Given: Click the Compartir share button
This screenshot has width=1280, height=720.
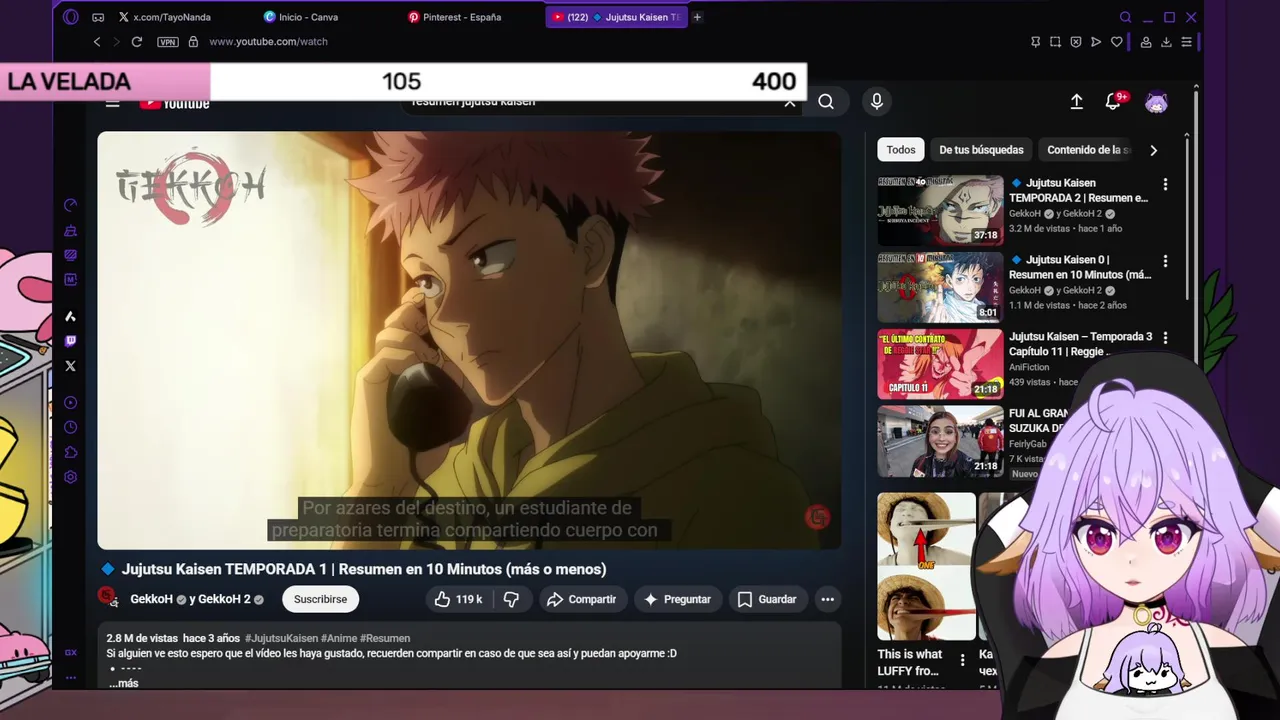Looking at the screenshot, I should pyautogui.click(x=581, y=599).
